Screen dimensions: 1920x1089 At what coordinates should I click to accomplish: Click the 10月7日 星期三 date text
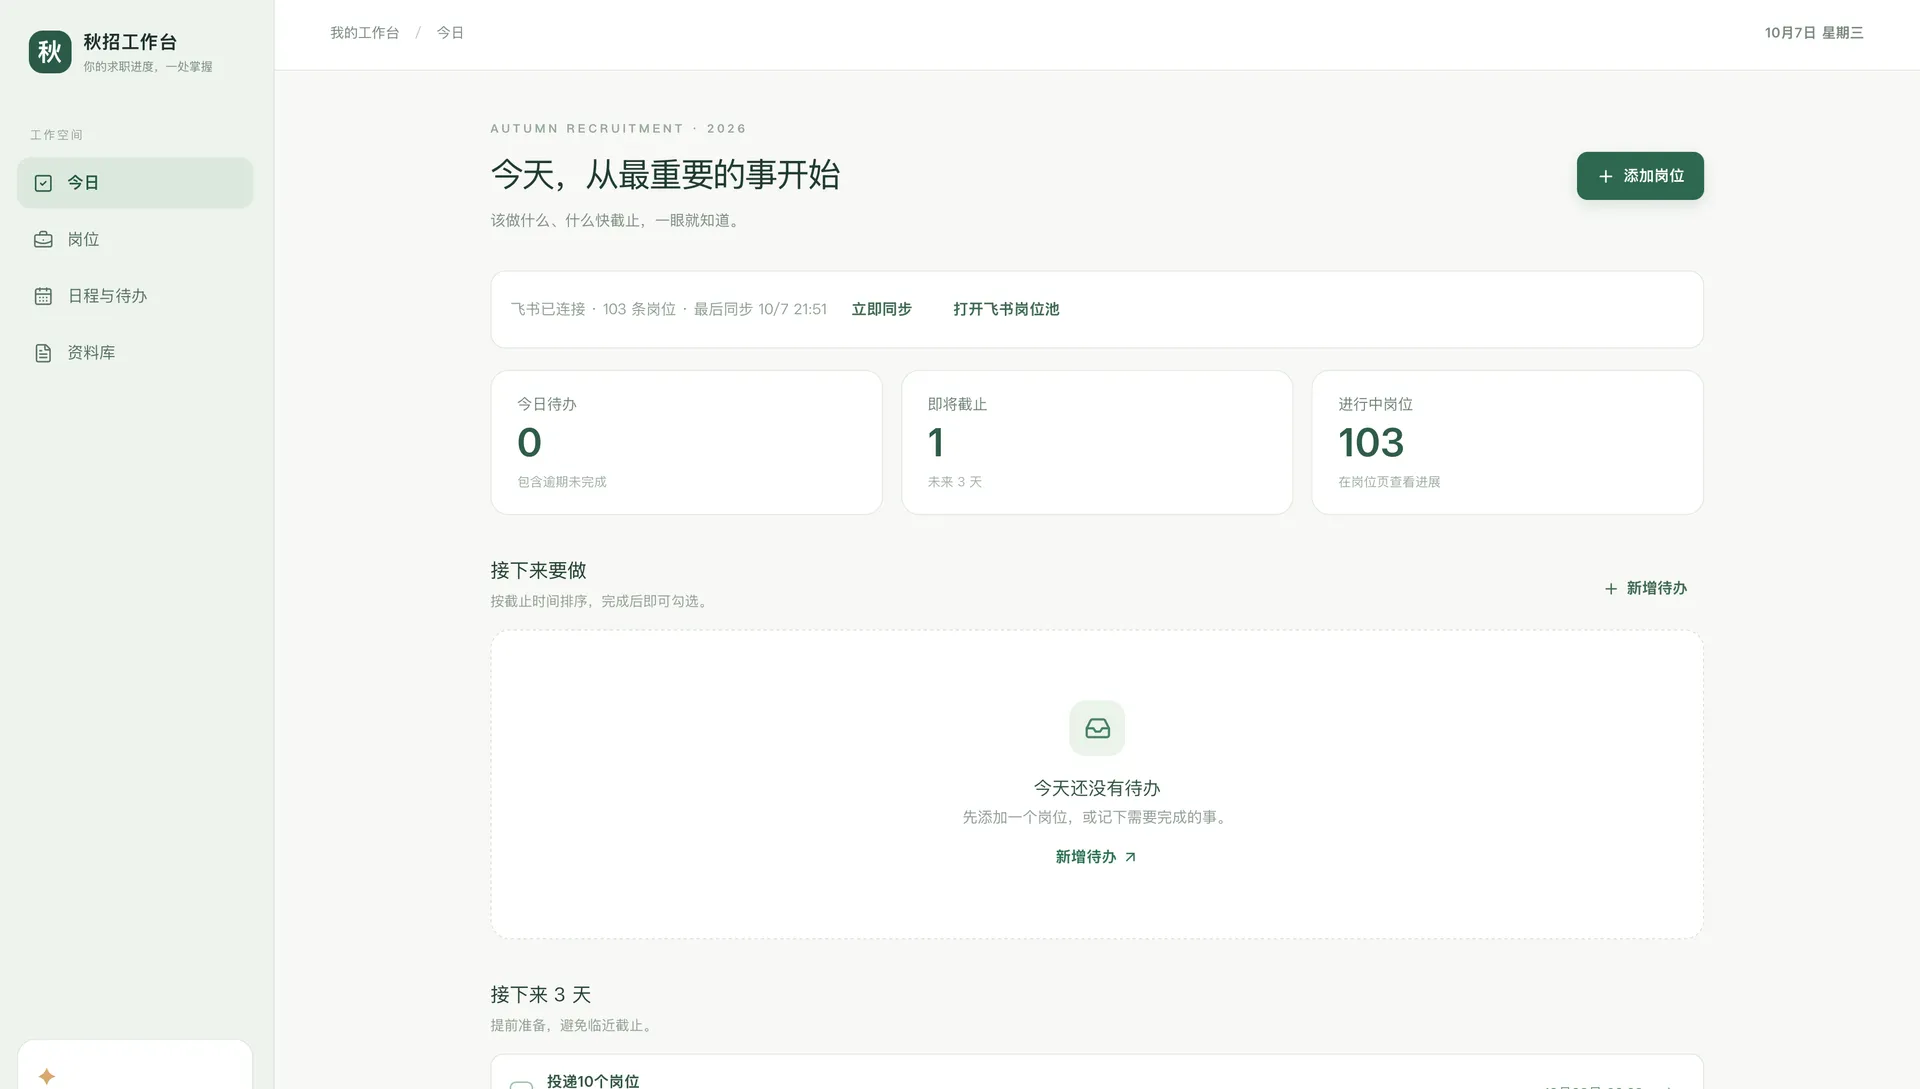(x=1814, y=33)
